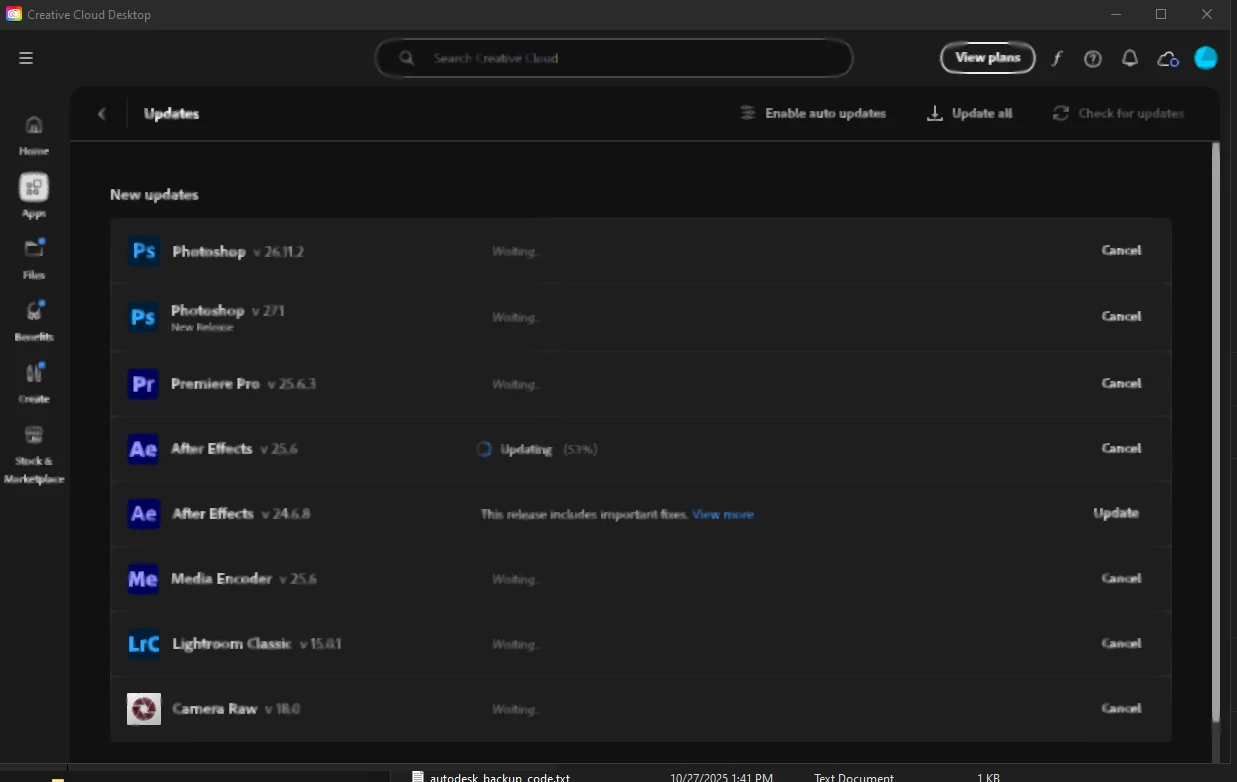Click Check for updates
Viewport: 1237px width, 782px height.
tap(1119, 114)
